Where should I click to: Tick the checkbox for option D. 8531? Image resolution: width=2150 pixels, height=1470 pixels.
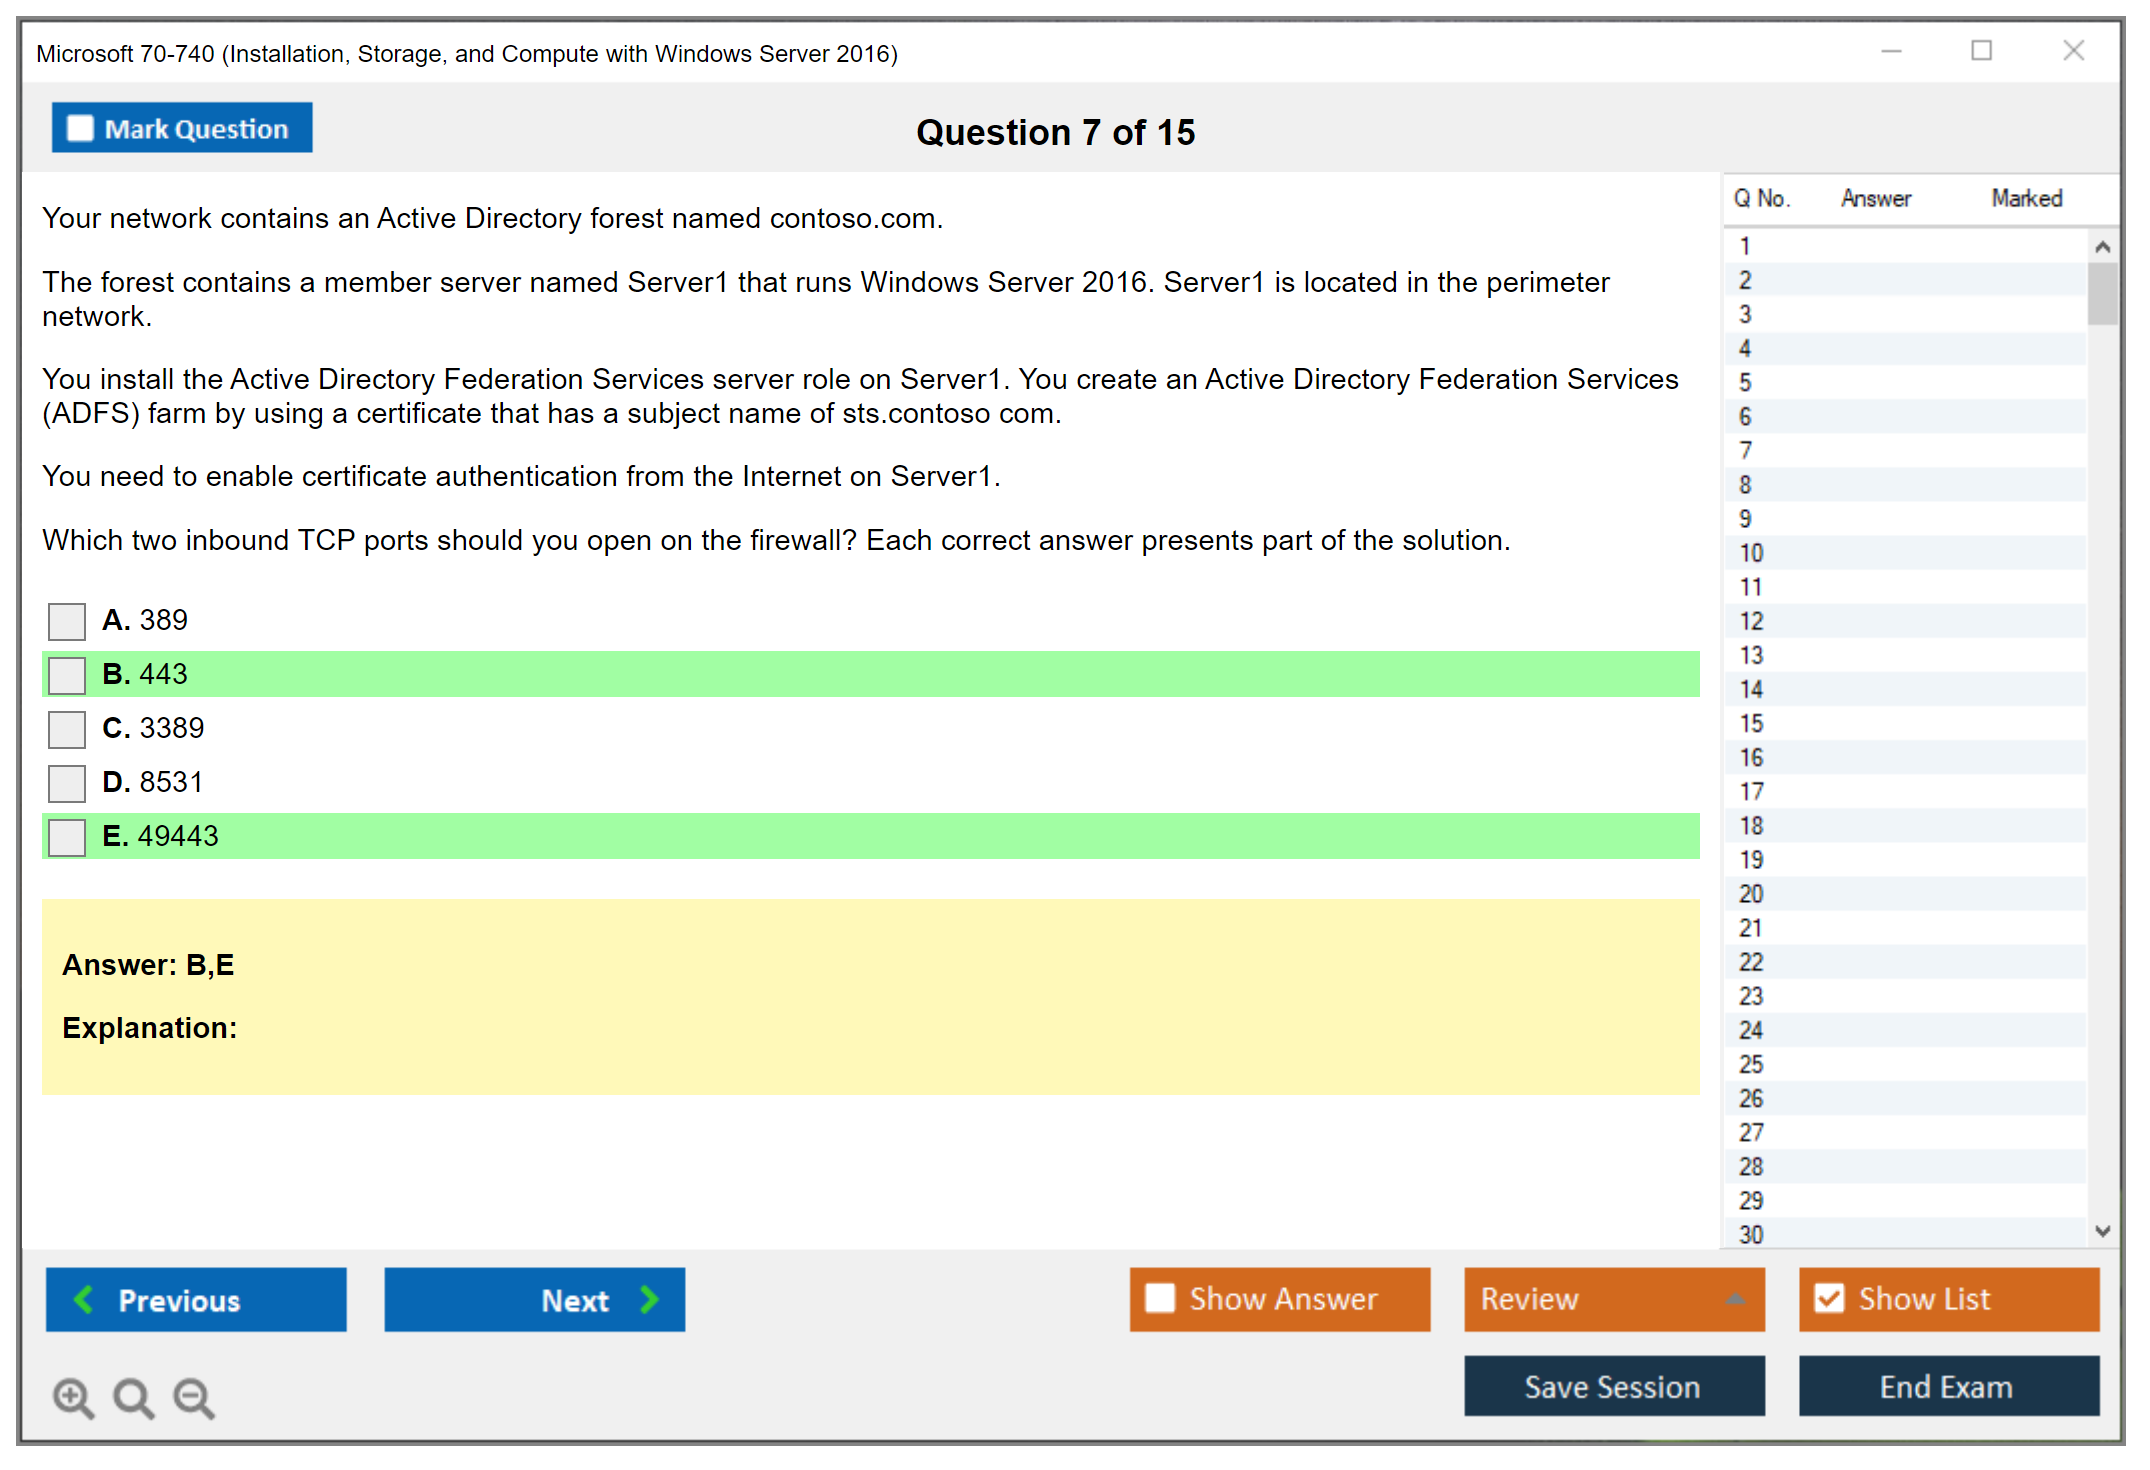pyautogui.click(x=67, y=783)
